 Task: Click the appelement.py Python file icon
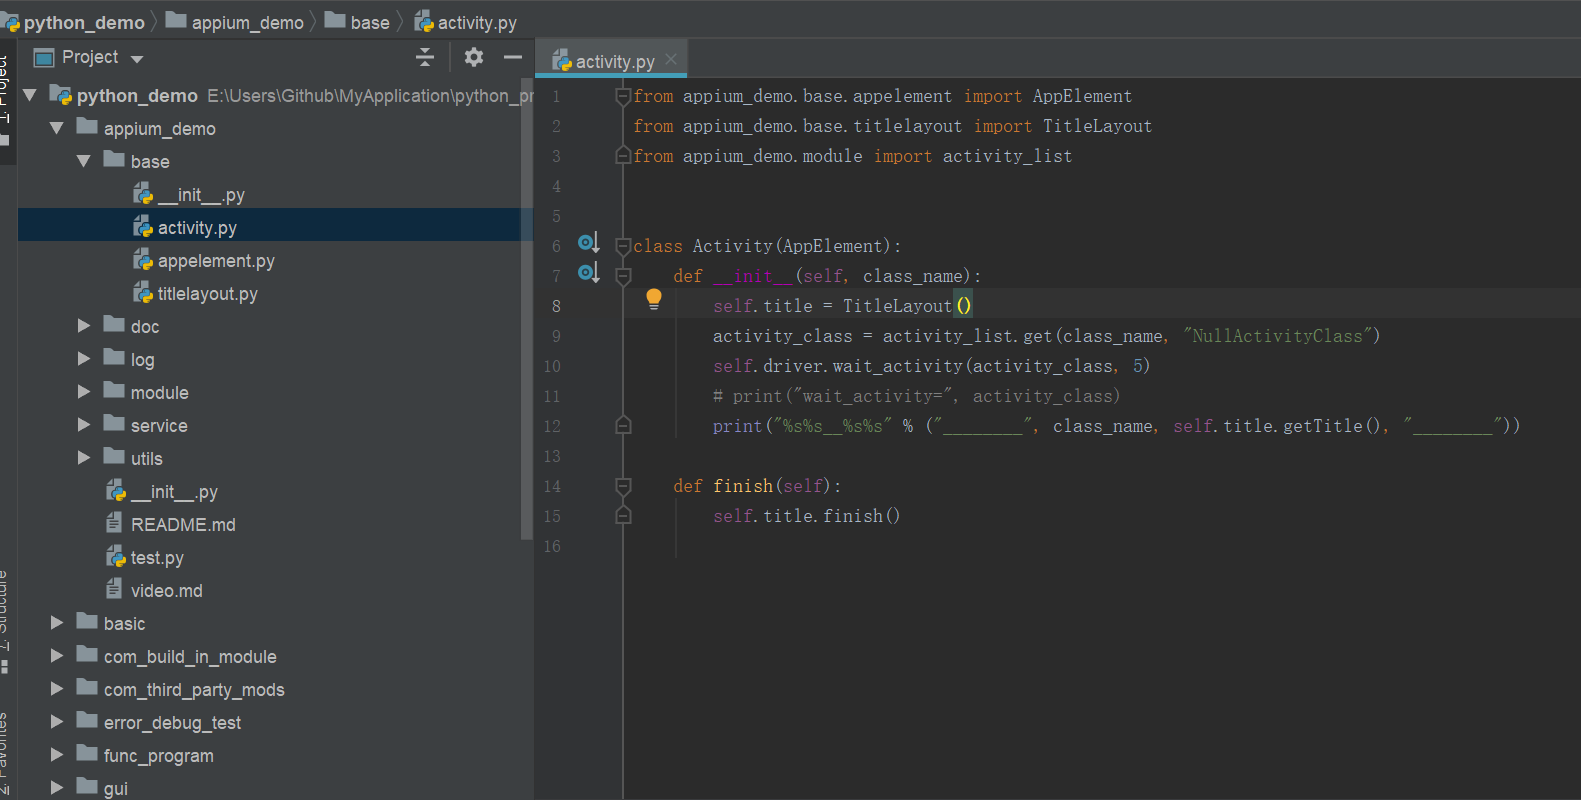pos(143,260)
